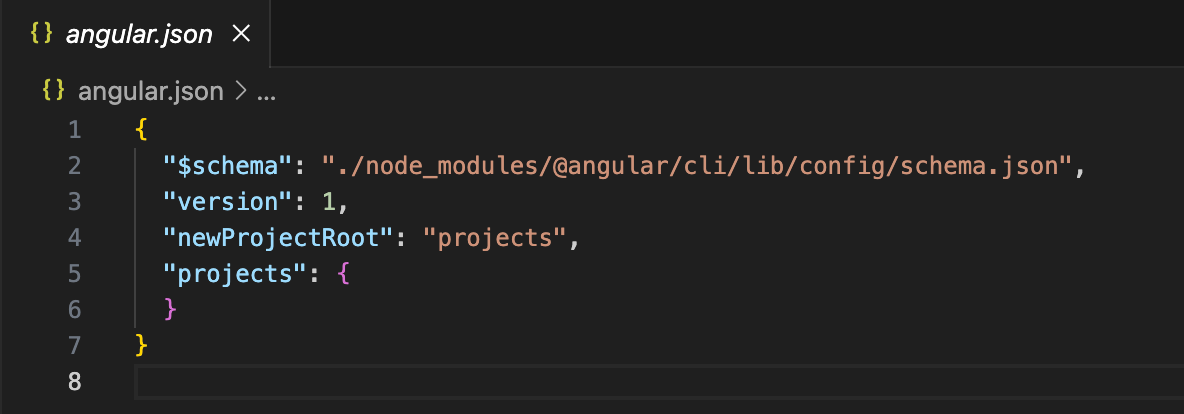Click line number 8 in gutter
This screenshot has height=414, width=1184.
pos(74,382)
